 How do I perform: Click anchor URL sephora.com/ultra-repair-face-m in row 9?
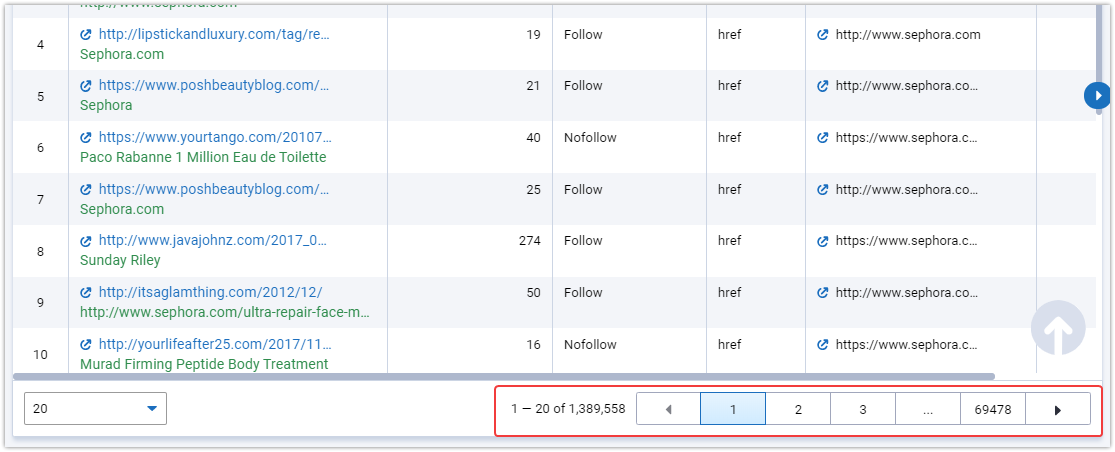coord(225,312)
